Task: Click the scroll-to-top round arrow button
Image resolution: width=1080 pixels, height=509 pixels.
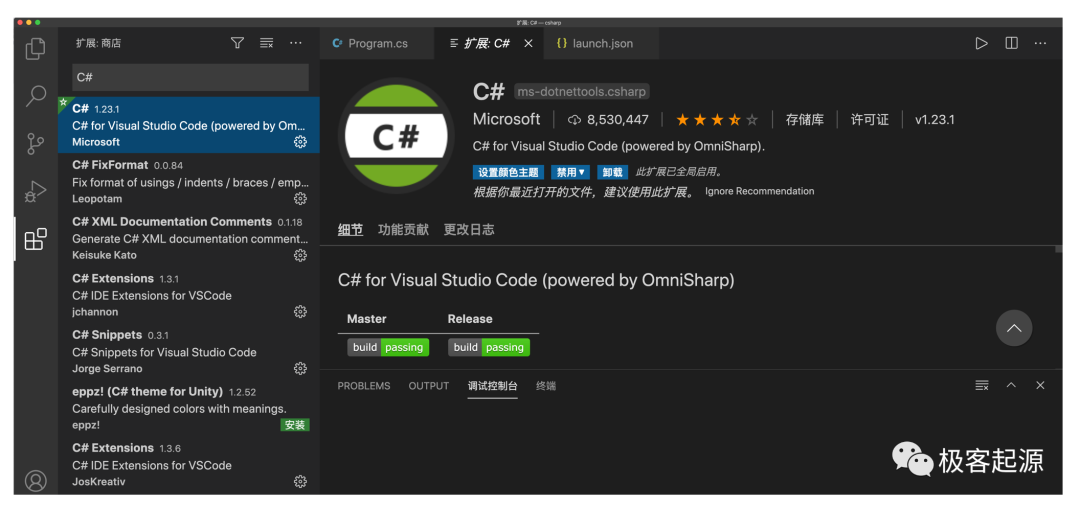Action: click(x=1014, y=328)
